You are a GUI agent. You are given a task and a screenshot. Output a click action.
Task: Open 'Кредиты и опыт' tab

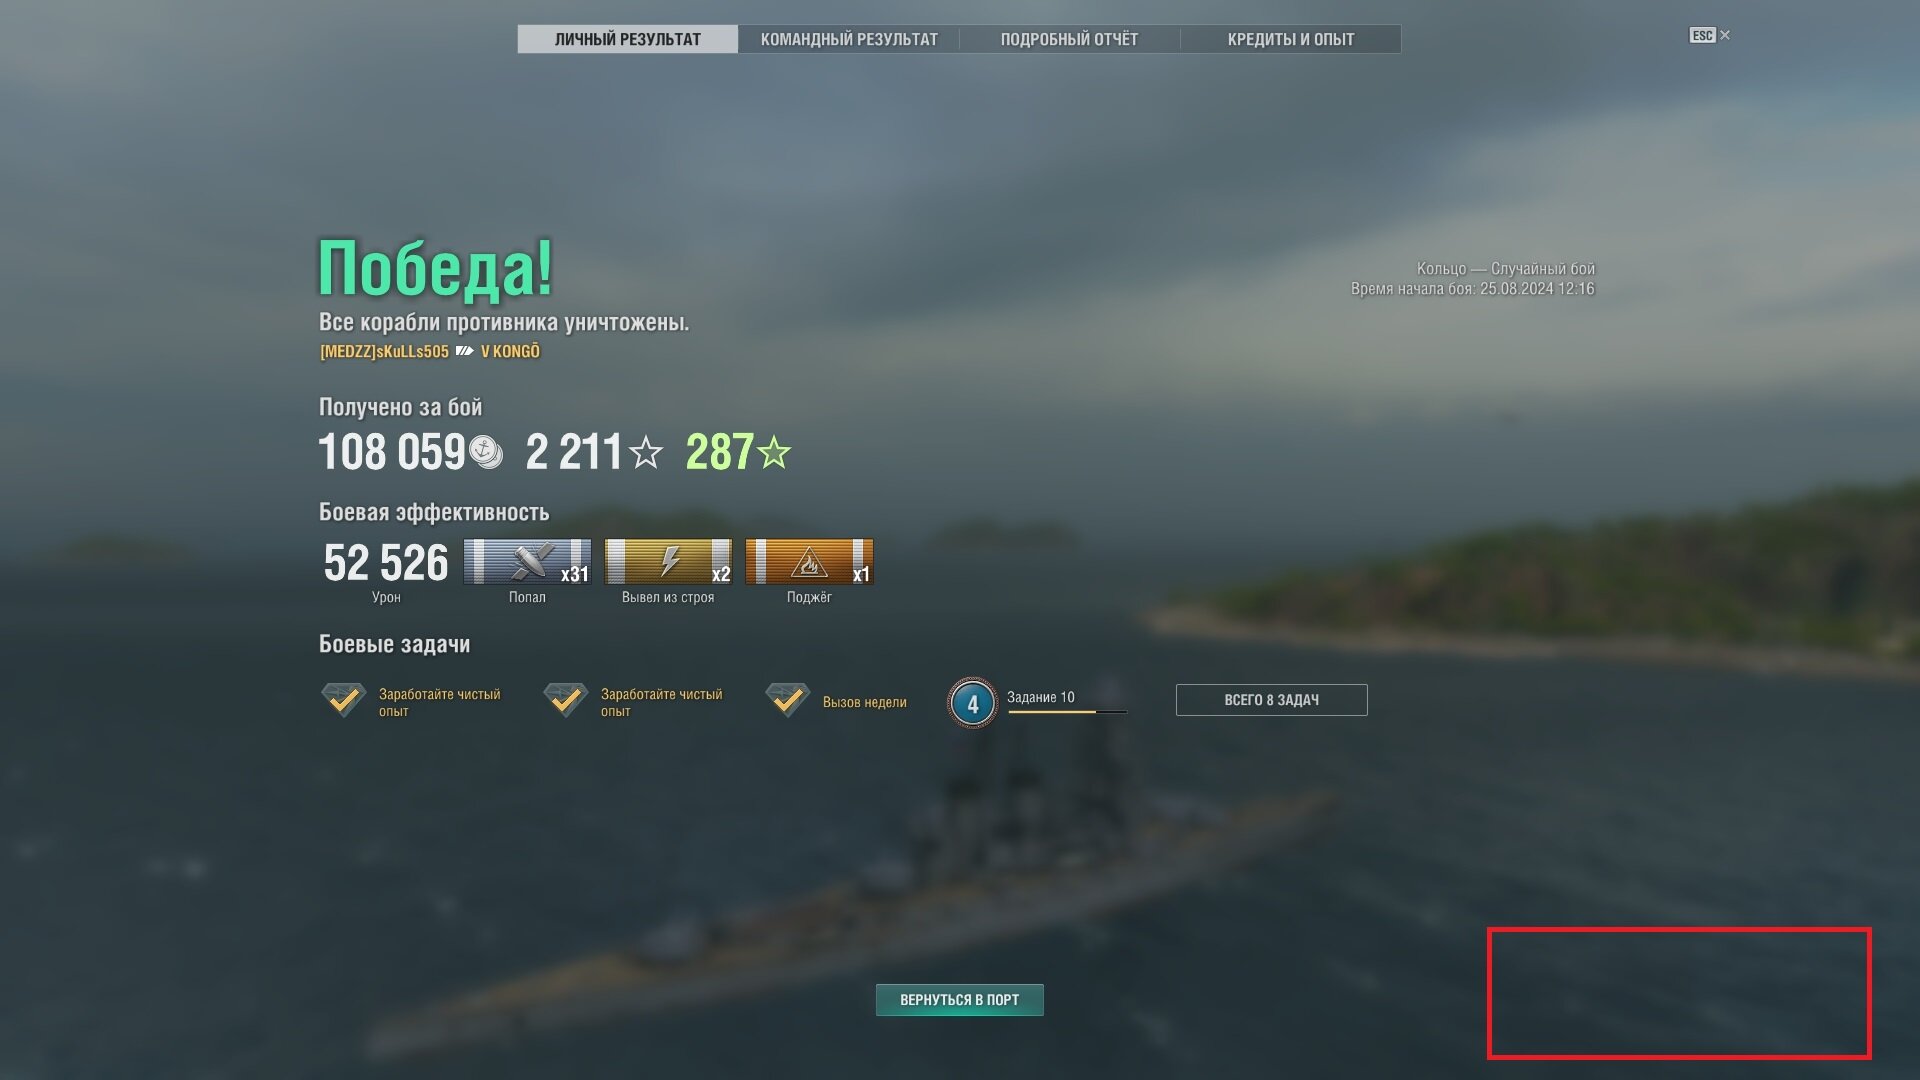click(x=1291, y=39)
